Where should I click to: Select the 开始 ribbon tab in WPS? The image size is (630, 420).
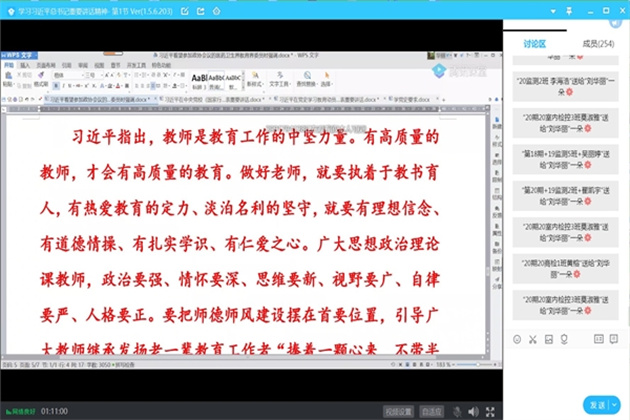pyautogui.click(x=9, y=65)
